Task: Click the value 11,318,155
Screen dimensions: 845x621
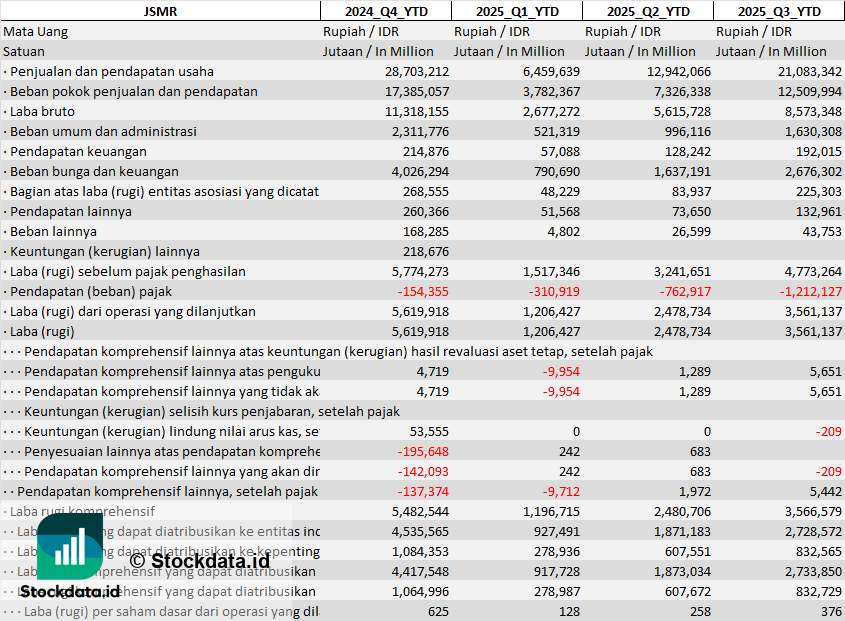Action: tap(417, 112)
